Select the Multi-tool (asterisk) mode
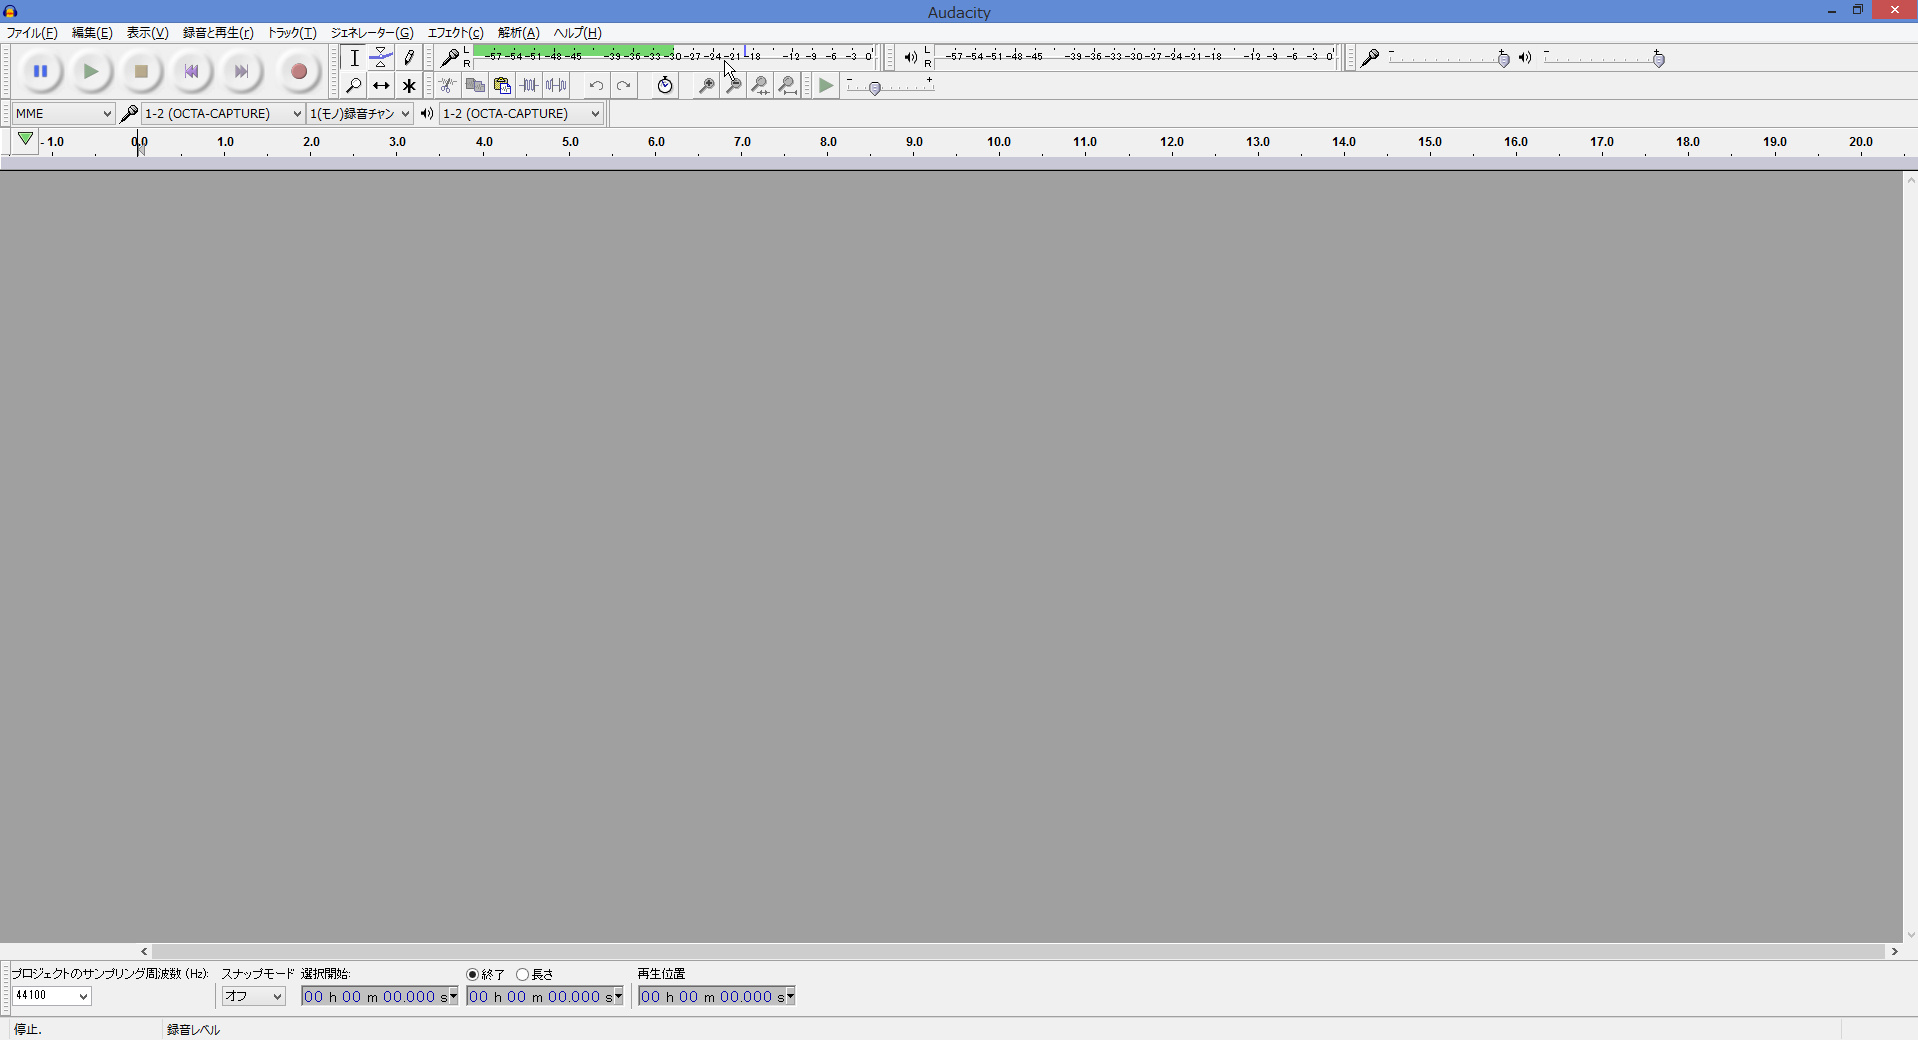 [408, 85]
